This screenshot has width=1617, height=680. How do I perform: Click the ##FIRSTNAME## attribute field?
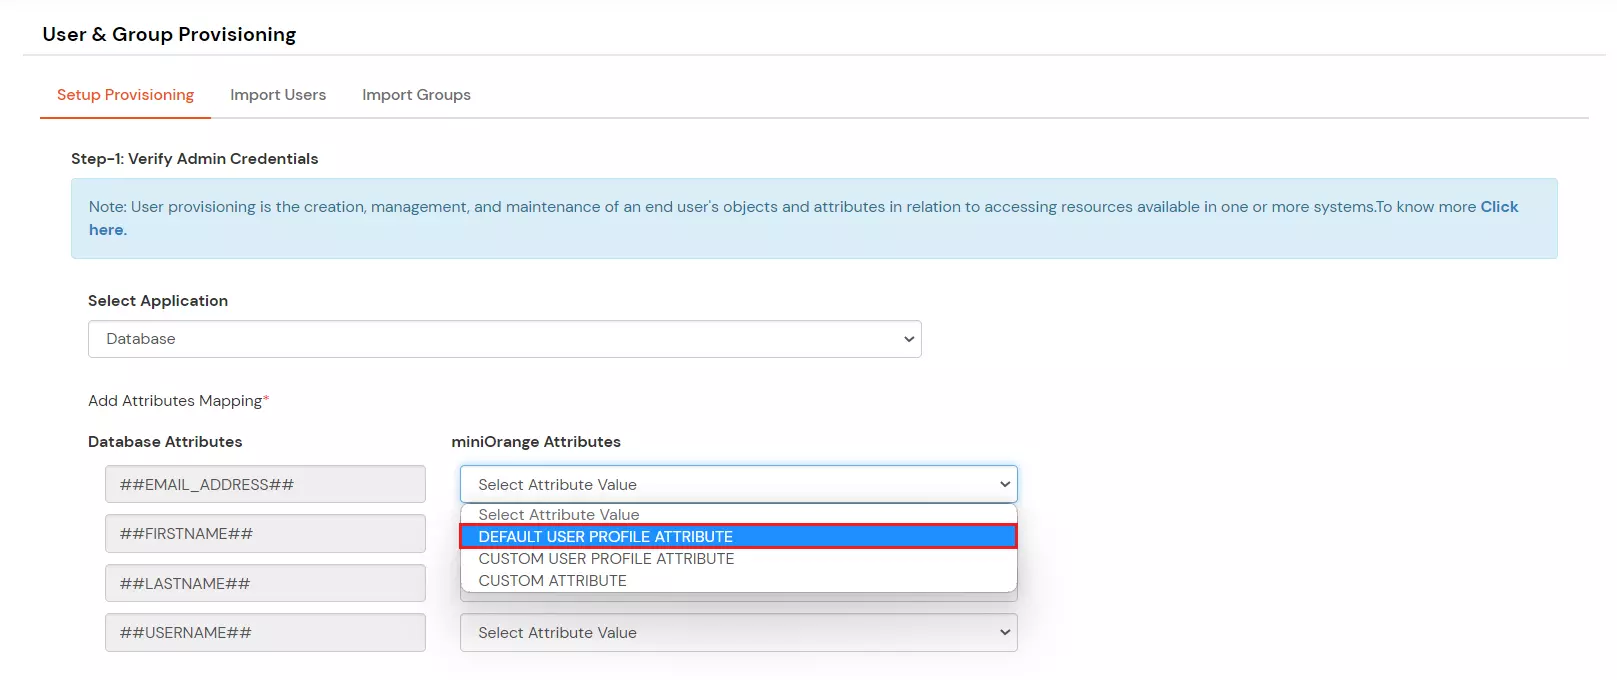coord(265,533)
